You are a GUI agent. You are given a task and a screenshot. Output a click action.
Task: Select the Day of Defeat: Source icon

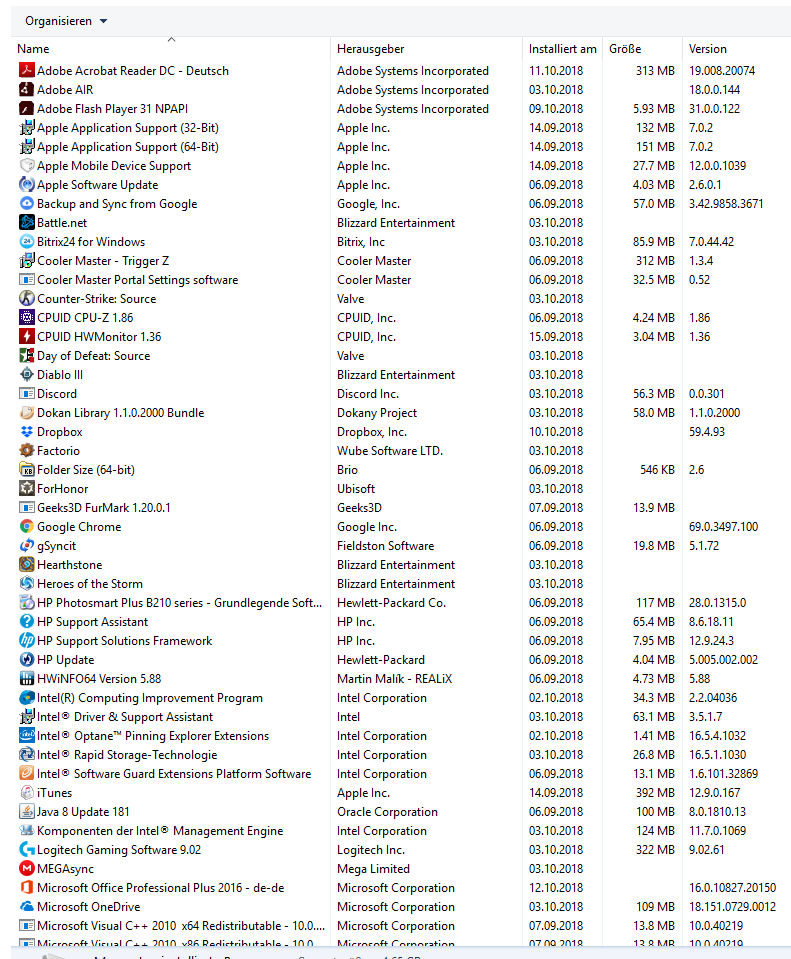(x=26, y=355)
